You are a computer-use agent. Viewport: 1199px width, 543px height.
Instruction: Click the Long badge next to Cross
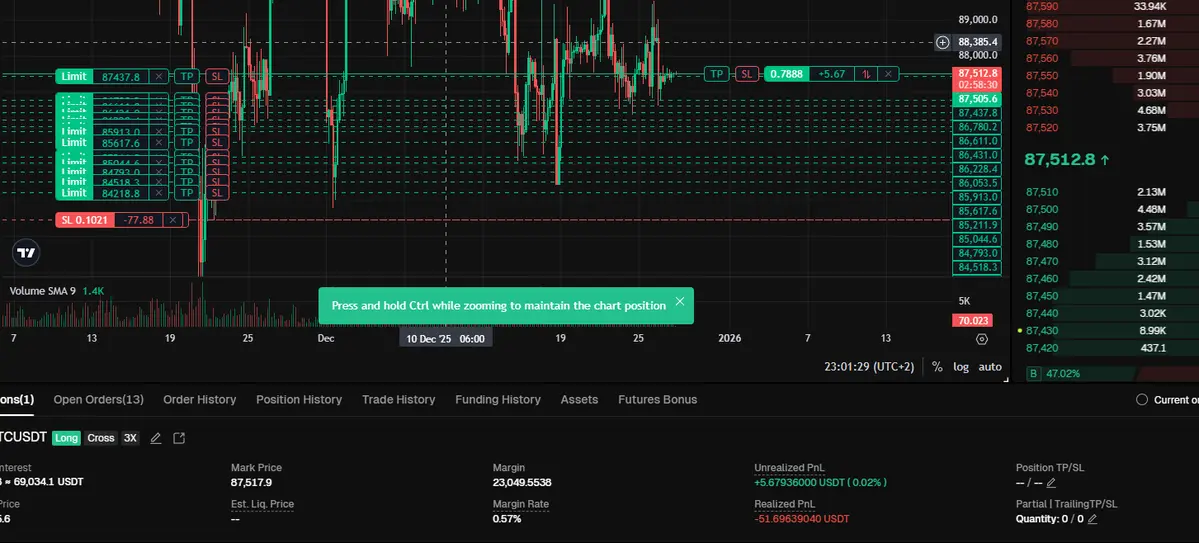click(x=66, y=438)
